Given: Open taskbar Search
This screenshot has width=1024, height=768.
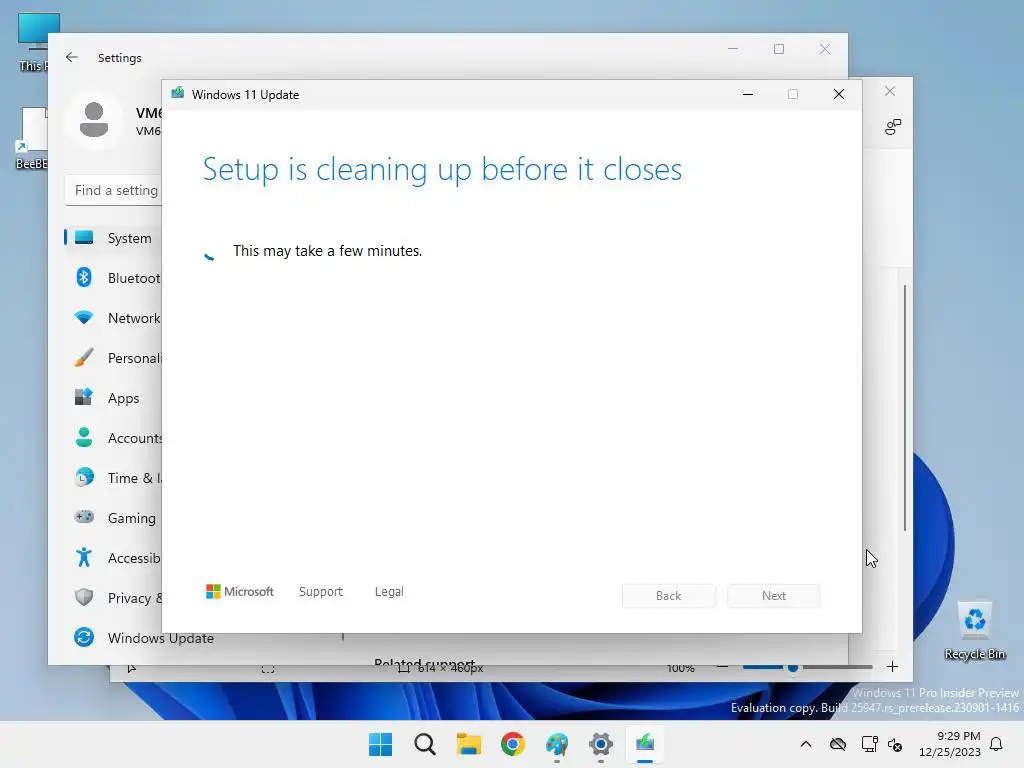Looking at the screenshot, I should pyautogui.click(x=424, y=744).
